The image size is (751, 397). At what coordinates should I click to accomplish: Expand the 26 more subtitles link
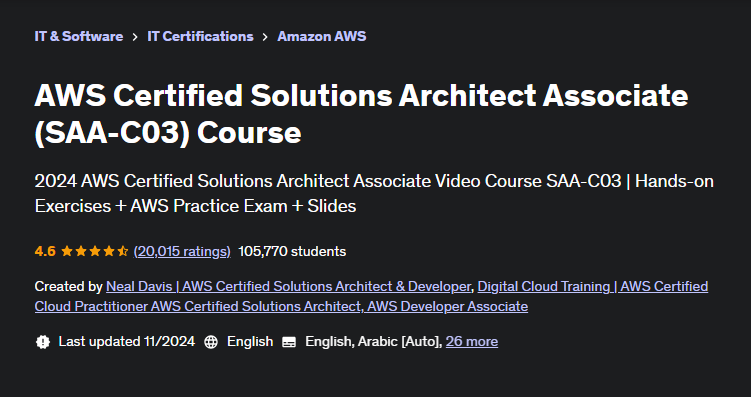click(472, 341)
